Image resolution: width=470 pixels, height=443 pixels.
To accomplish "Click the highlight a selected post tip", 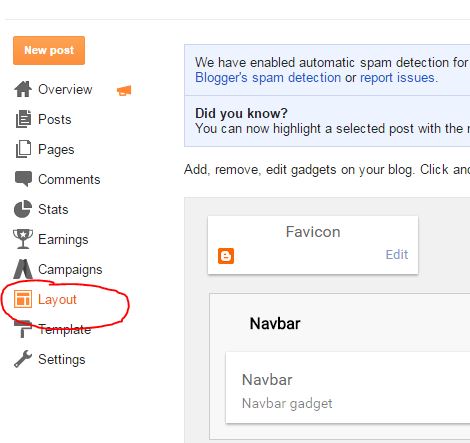I will coord(332,129).
